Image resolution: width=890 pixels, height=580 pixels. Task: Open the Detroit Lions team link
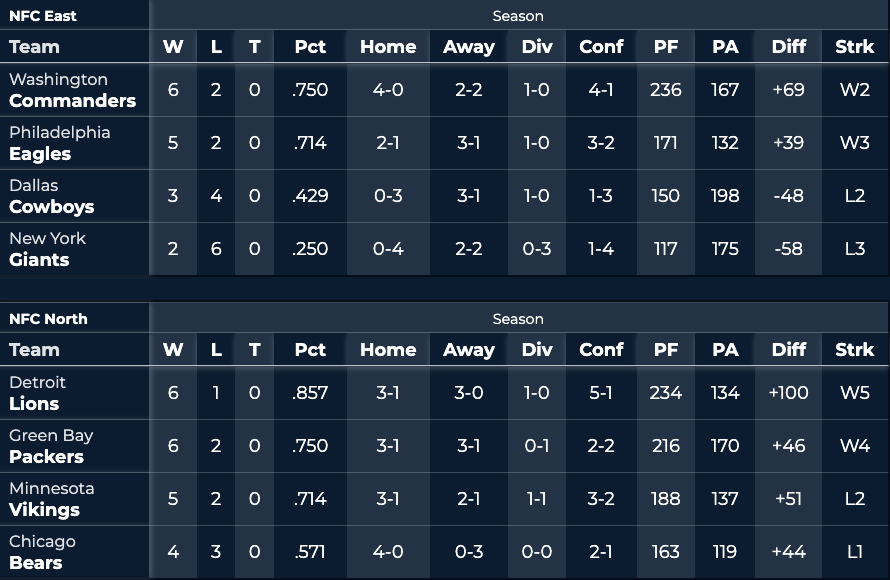[38, 393]
